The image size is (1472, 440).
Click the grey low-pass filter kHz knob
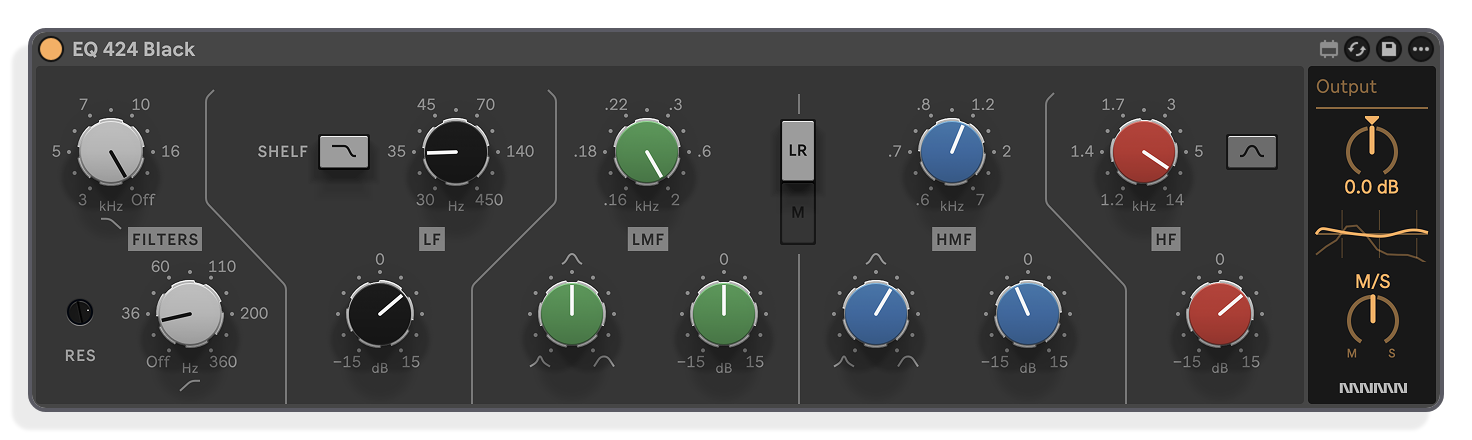(x=111, y=151)
